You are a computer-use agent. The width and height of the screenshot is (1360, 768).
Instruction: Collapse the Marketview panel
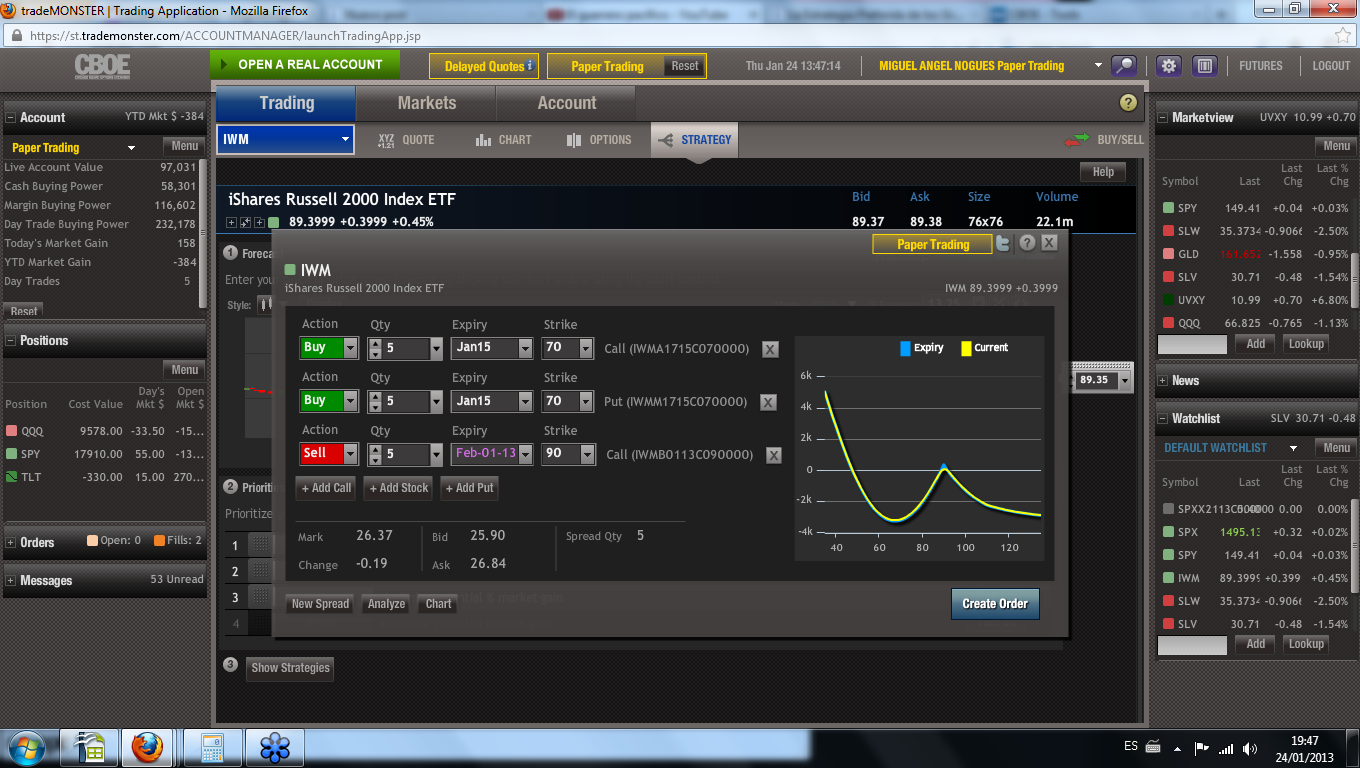pyautogui.click(x=1163, y=118)
